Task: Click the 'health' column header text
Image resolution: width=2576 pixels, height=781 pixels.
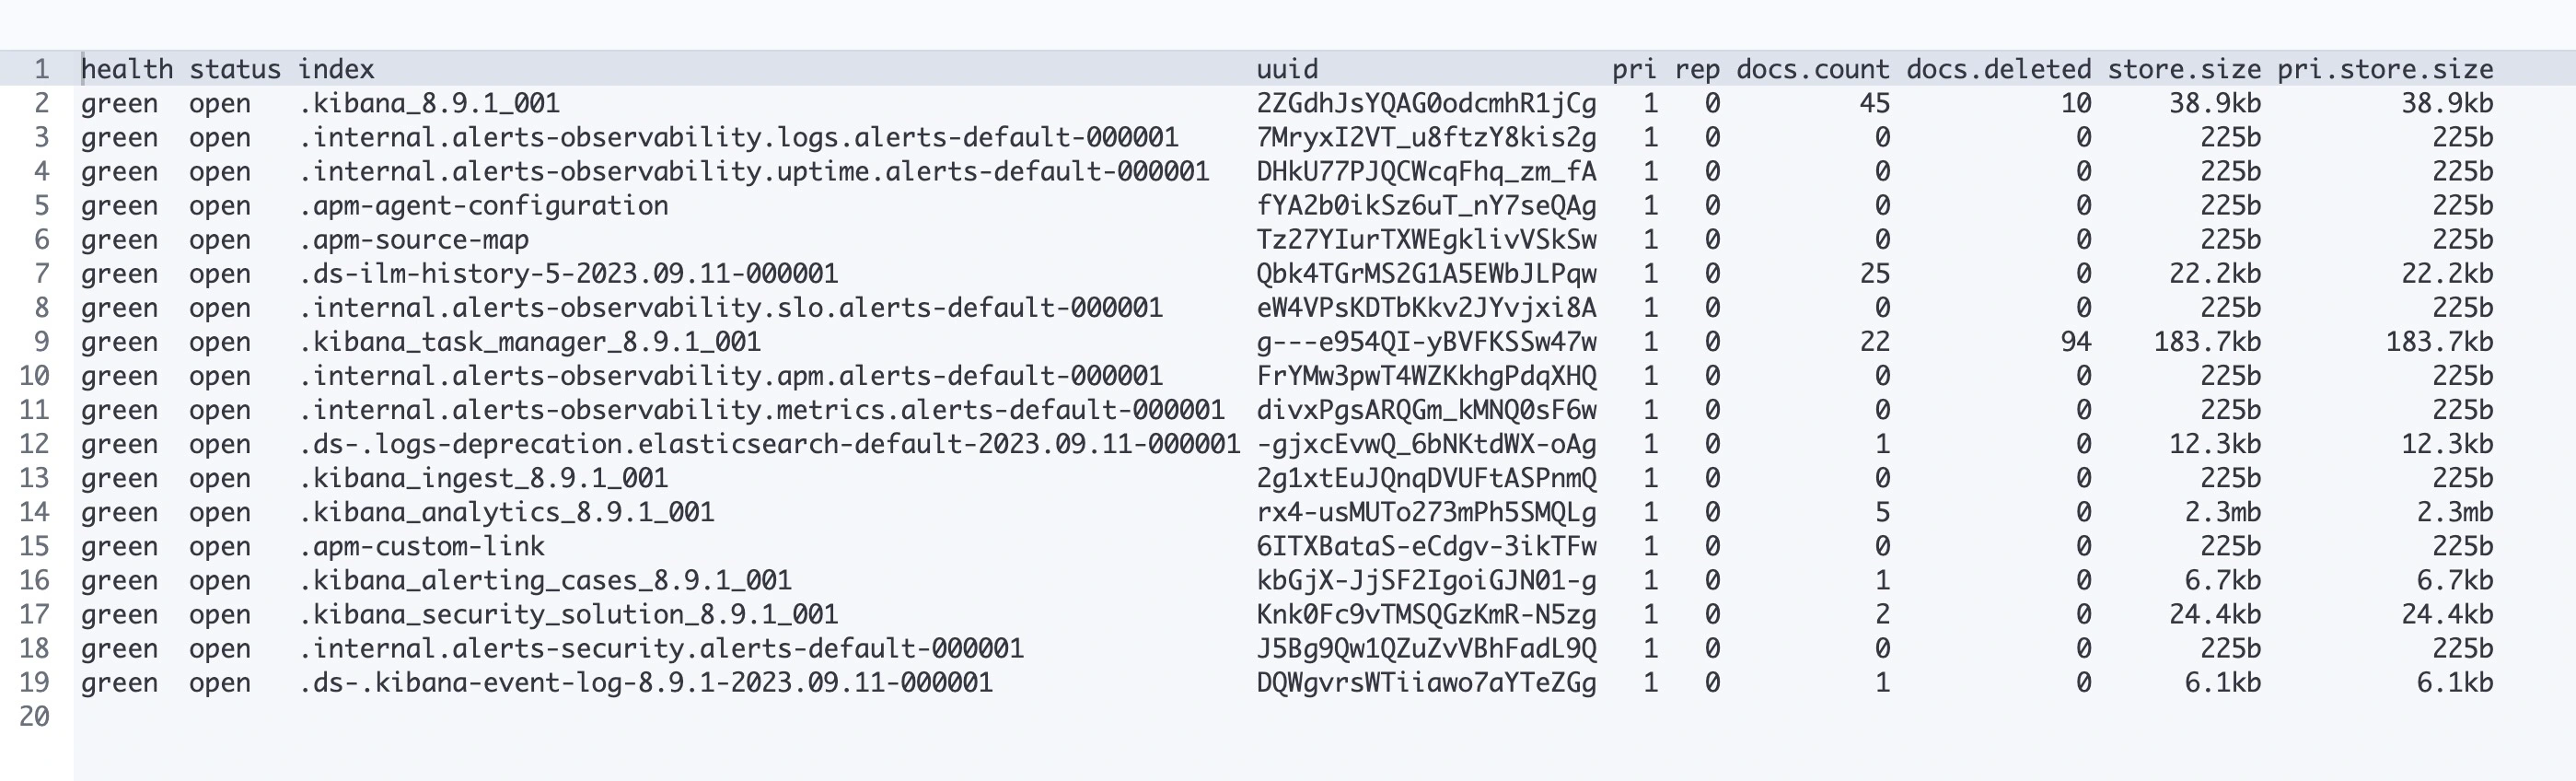Action: [x=127, y=69]
